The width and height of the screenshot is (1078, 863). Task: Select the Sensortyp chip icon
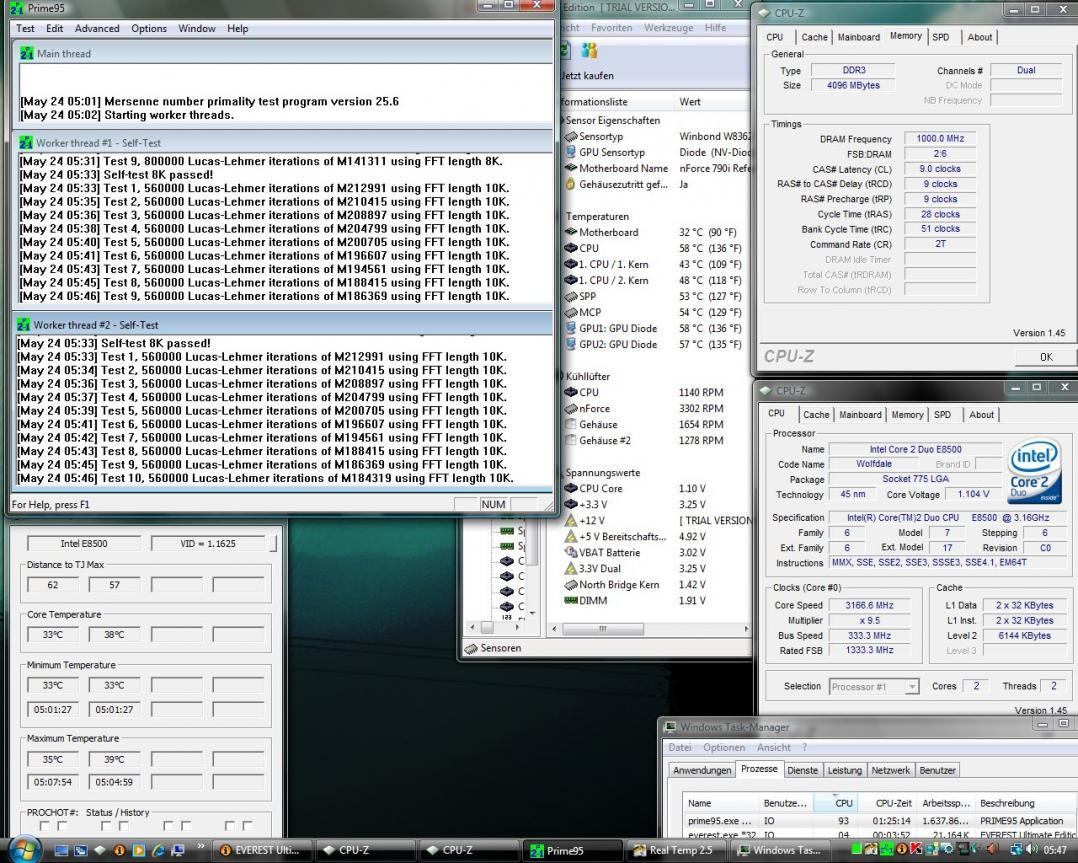pos(570,136)
